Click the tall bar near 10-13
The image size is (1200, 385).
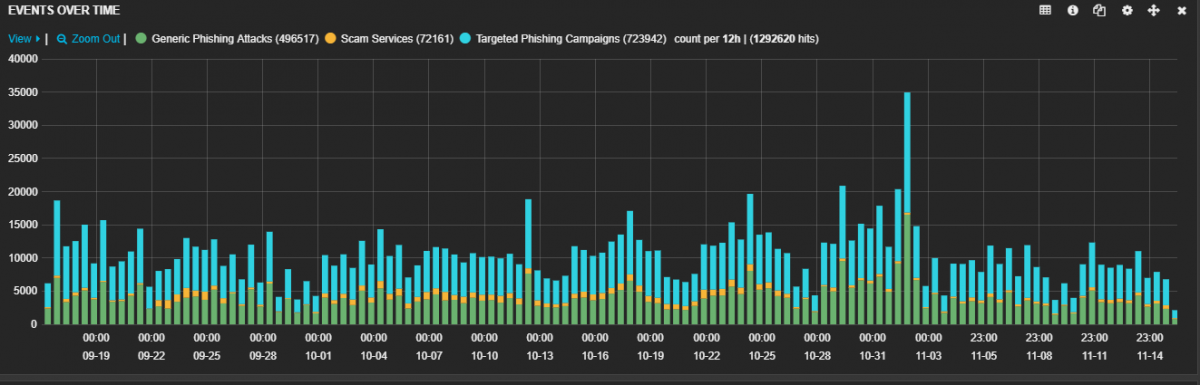click(x=528, y=262)
